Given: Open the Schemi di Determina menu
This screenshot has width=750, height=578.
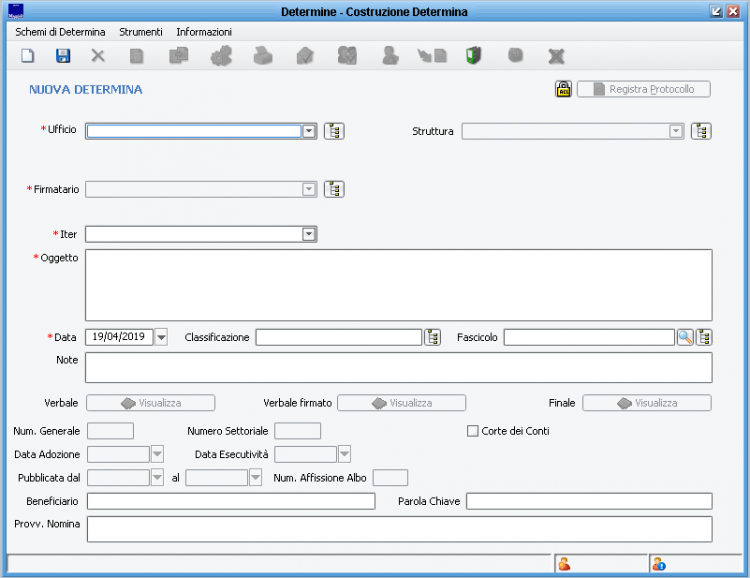Looking at the screenshot, I should click(60, 32).
